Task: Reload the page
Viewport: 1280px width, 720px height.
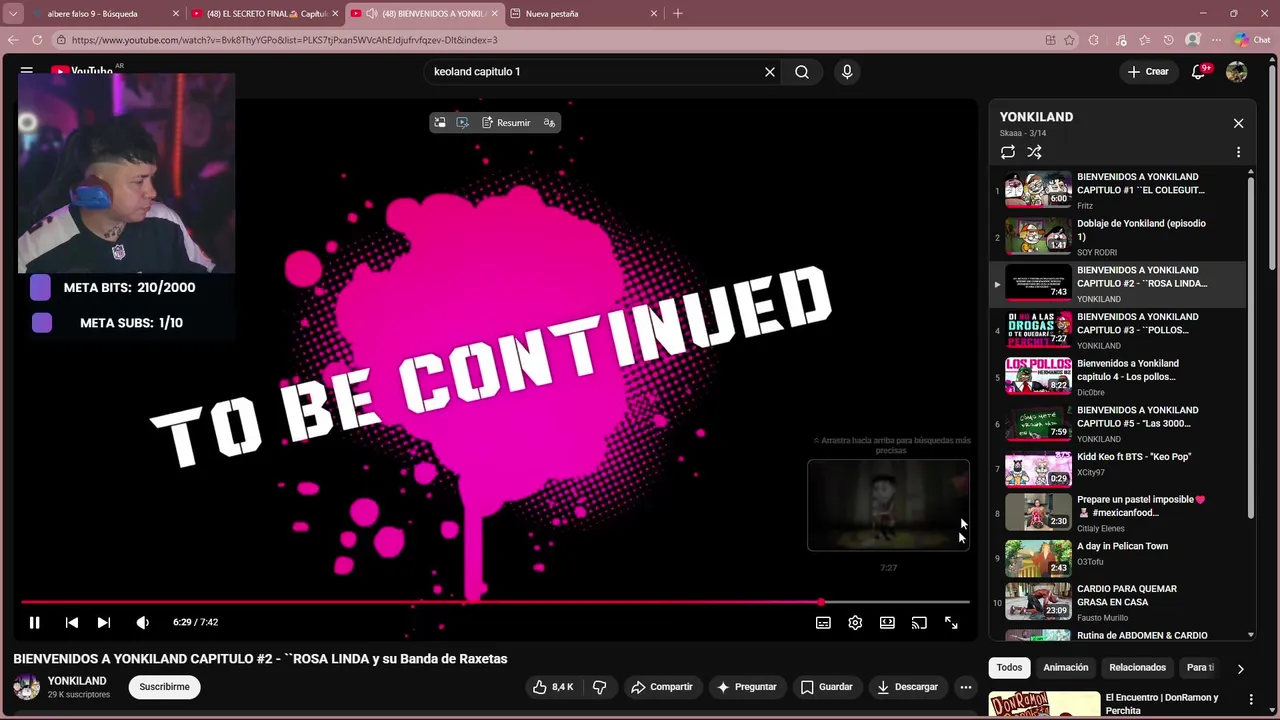Action: (37, 40)
